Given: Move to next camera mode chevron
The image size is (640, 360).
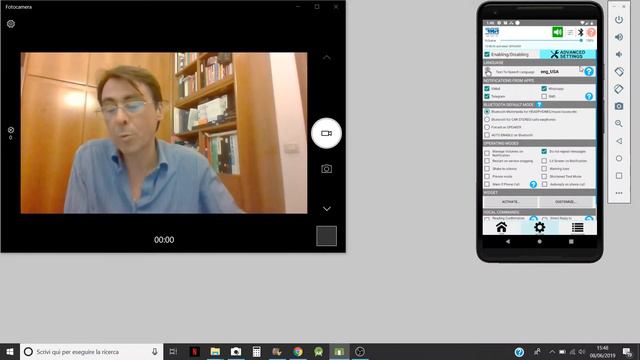Looking at the screenshot, I should (327, 209).
